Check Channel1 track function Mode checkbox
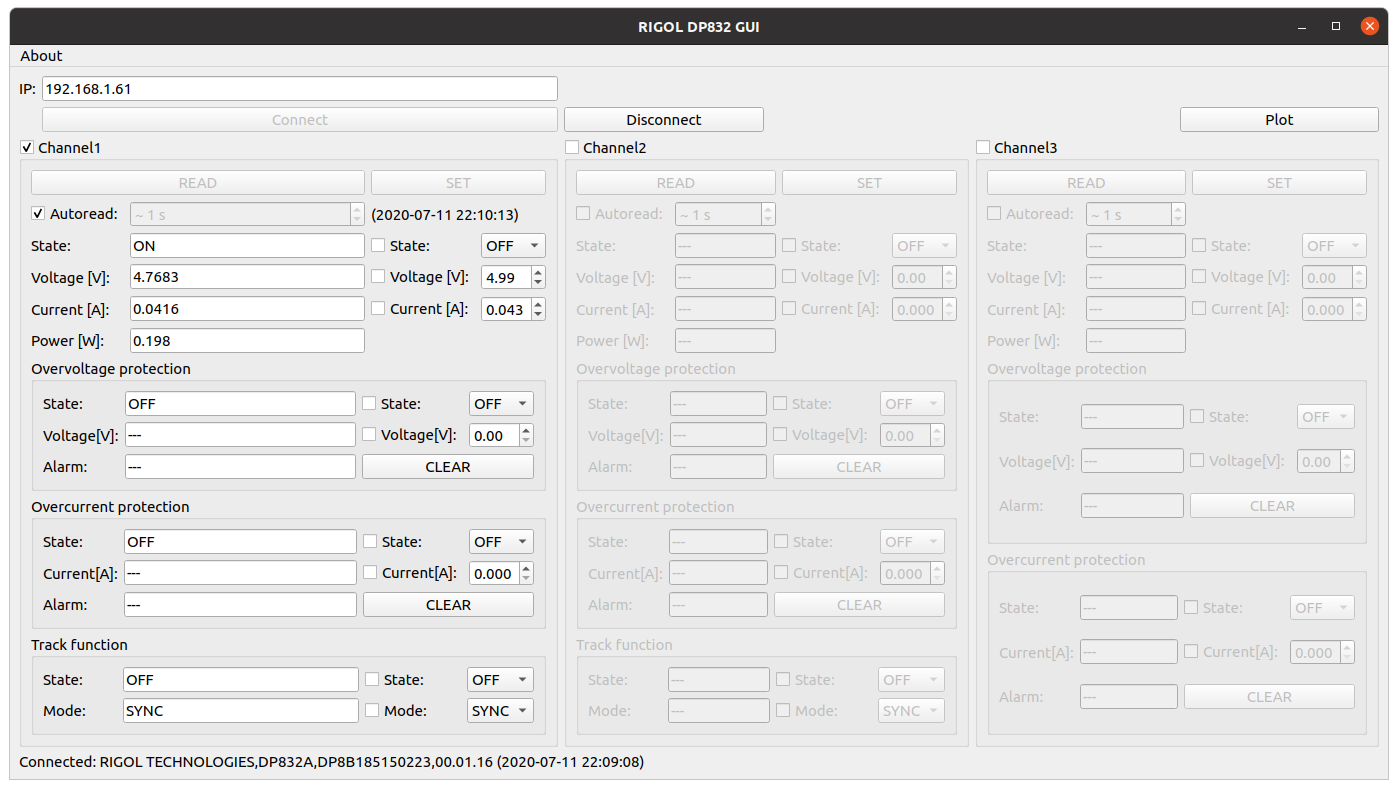1398x789 pixels. (372, 710)
